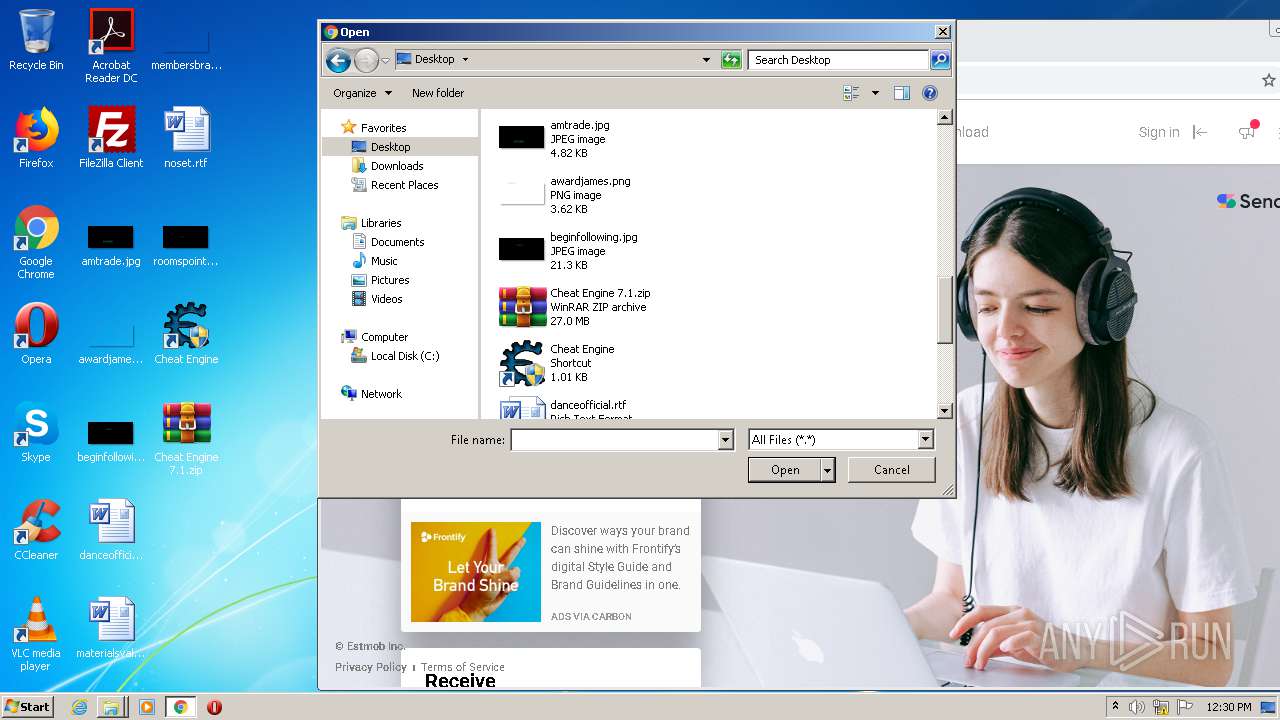Open the Open button split arrow
This screenshot has width=1280, height=720.
coord(828,470)
